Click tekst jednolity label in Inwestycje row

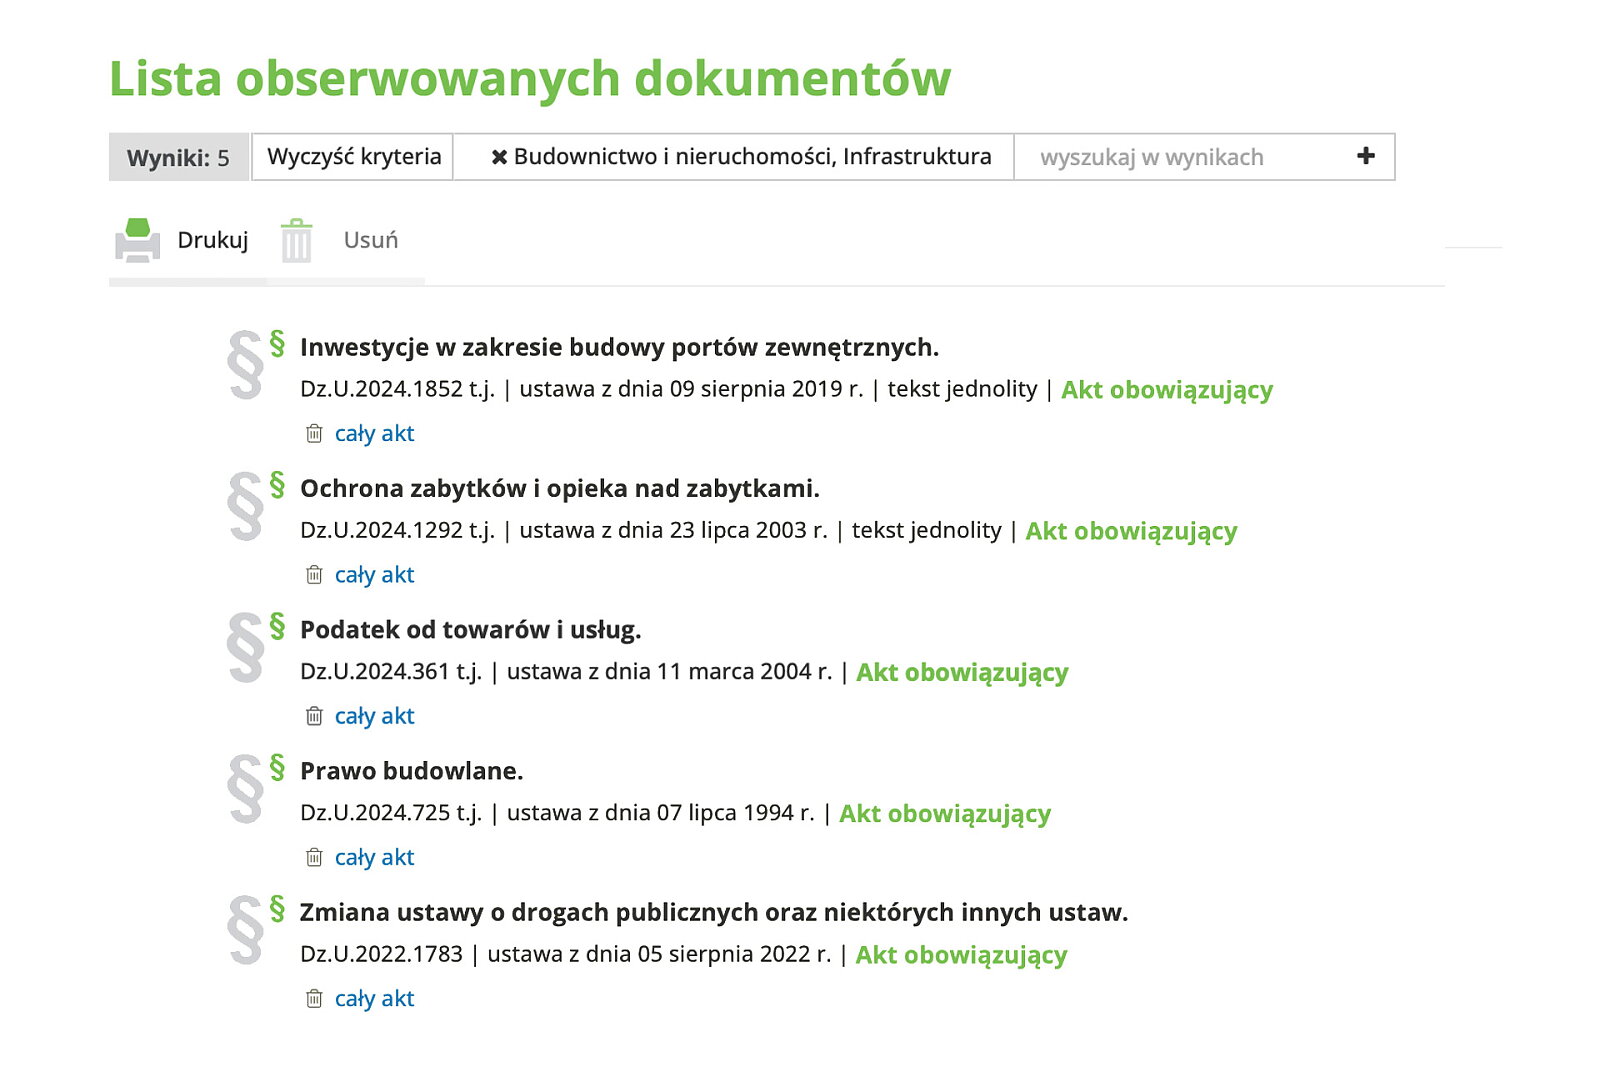pyautogui.click(x=962, y=389)
